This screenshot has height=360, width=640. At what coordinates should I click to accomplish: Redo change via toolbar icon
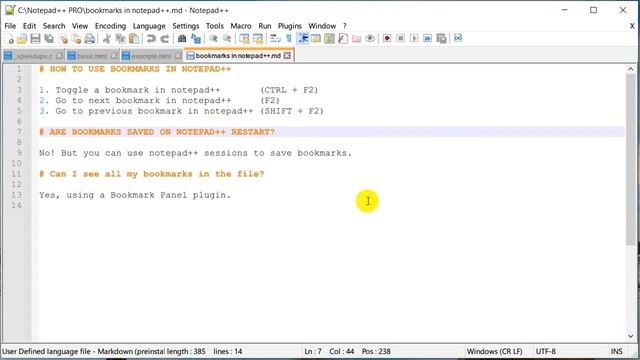pos(164,39)
